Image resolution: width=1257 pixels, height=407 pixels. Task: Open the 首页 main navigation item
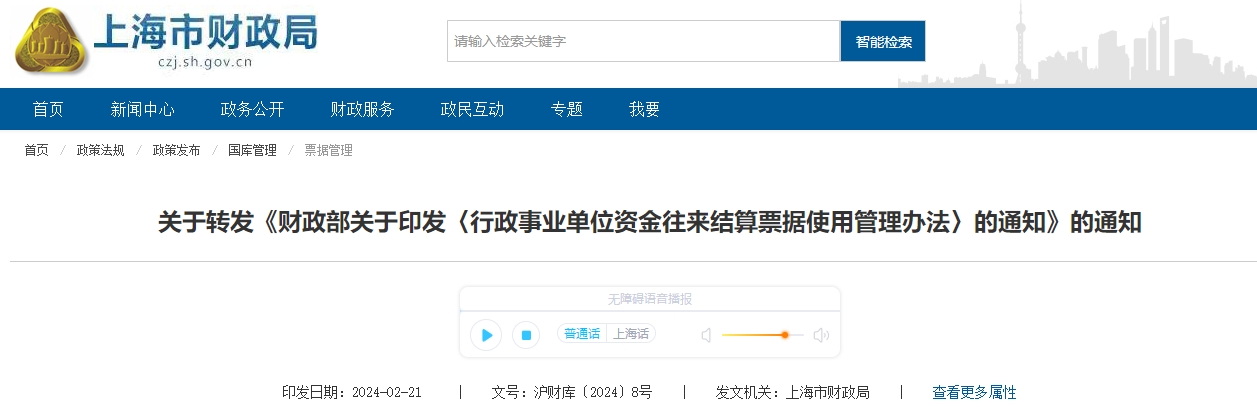point(48,109)
